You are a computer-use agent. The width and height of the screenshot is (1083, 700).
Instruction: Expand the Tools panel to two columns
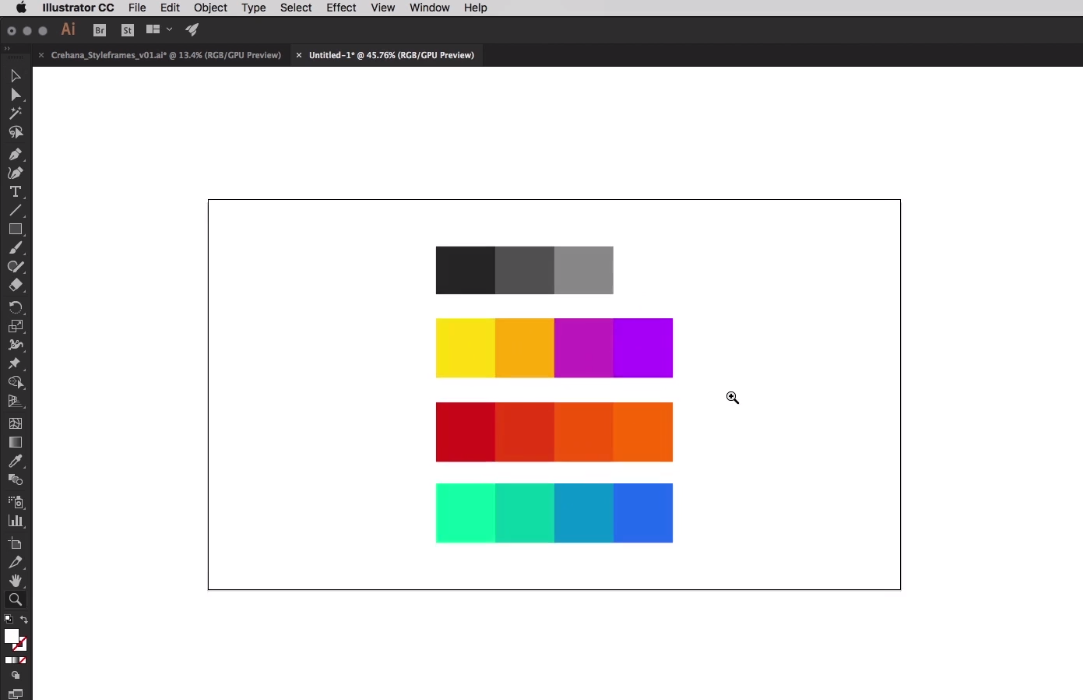(x=8, y=47)
